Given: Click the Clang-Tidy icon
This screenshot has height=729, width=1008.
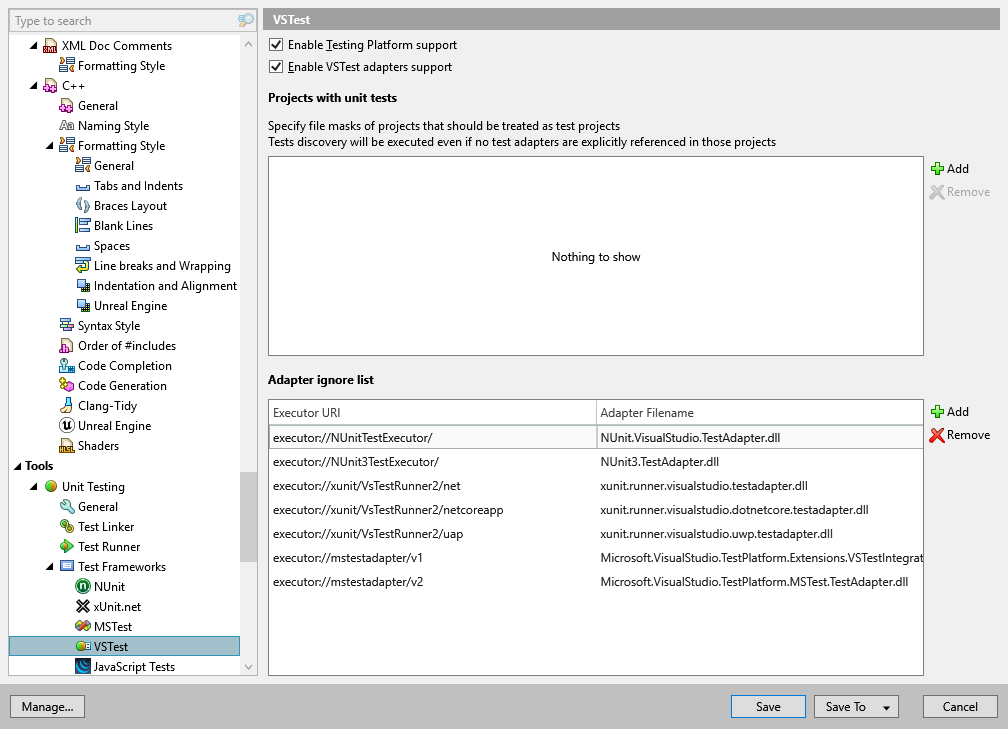Looking at the screenshot, I should click(66, 406).
